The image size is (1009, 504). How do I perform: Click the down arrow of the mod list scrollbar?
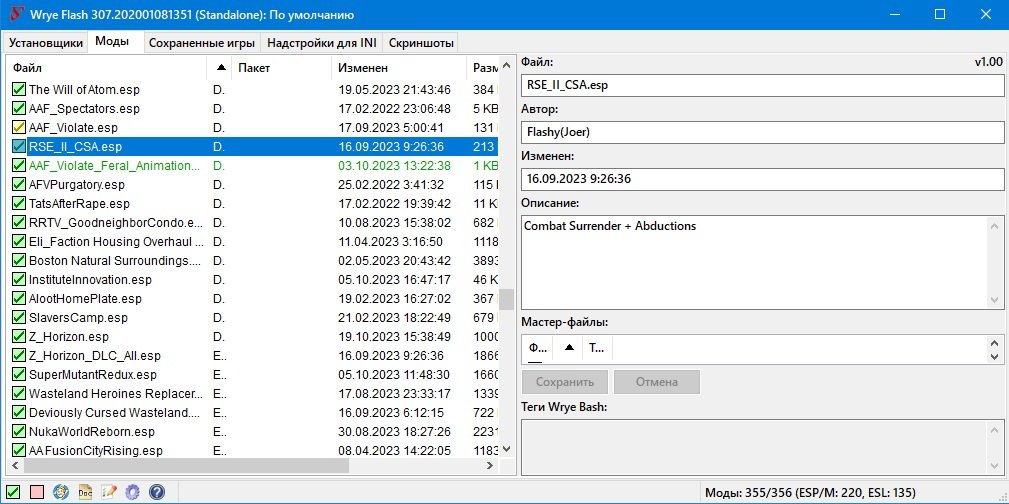507,451
